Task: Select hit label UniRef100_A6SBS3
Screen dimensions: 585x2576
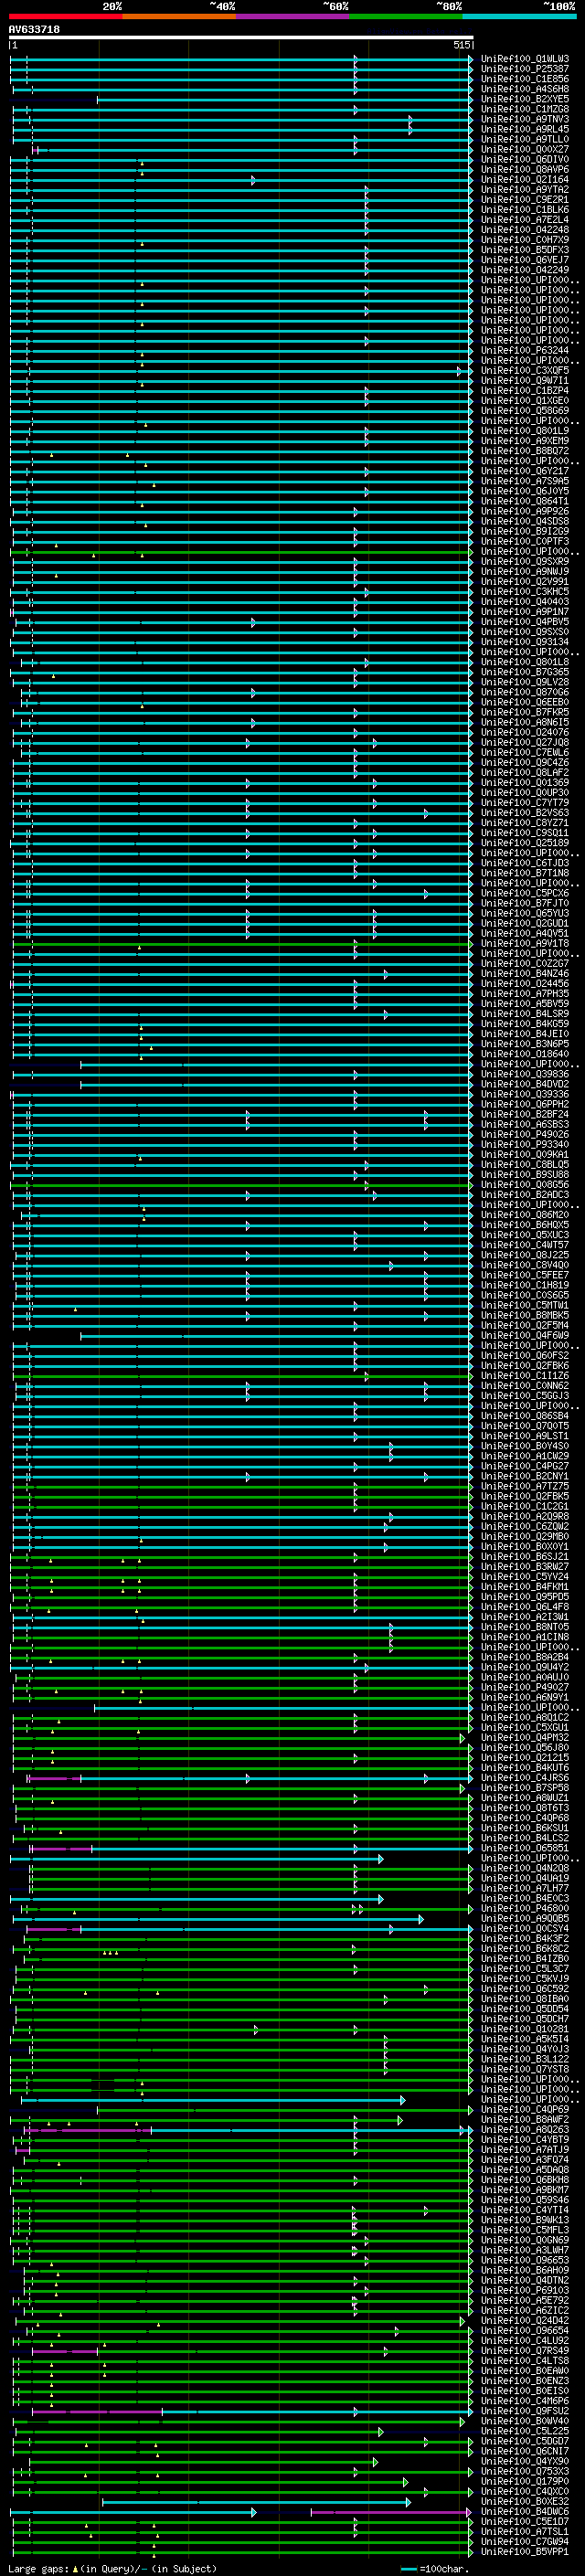Action: coord(525,1124)
